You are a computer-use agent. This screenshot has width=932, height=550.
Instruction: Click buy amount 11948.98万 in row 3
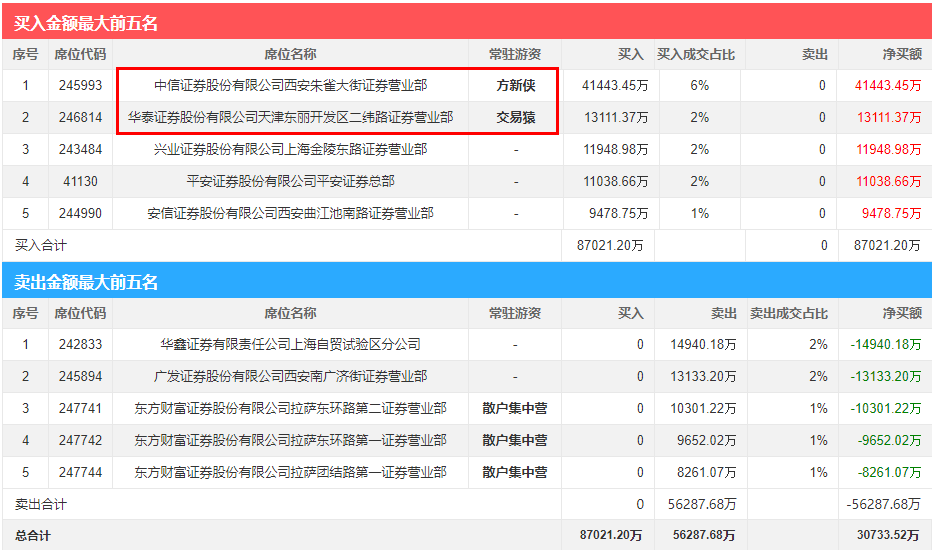tap(616, 150)
